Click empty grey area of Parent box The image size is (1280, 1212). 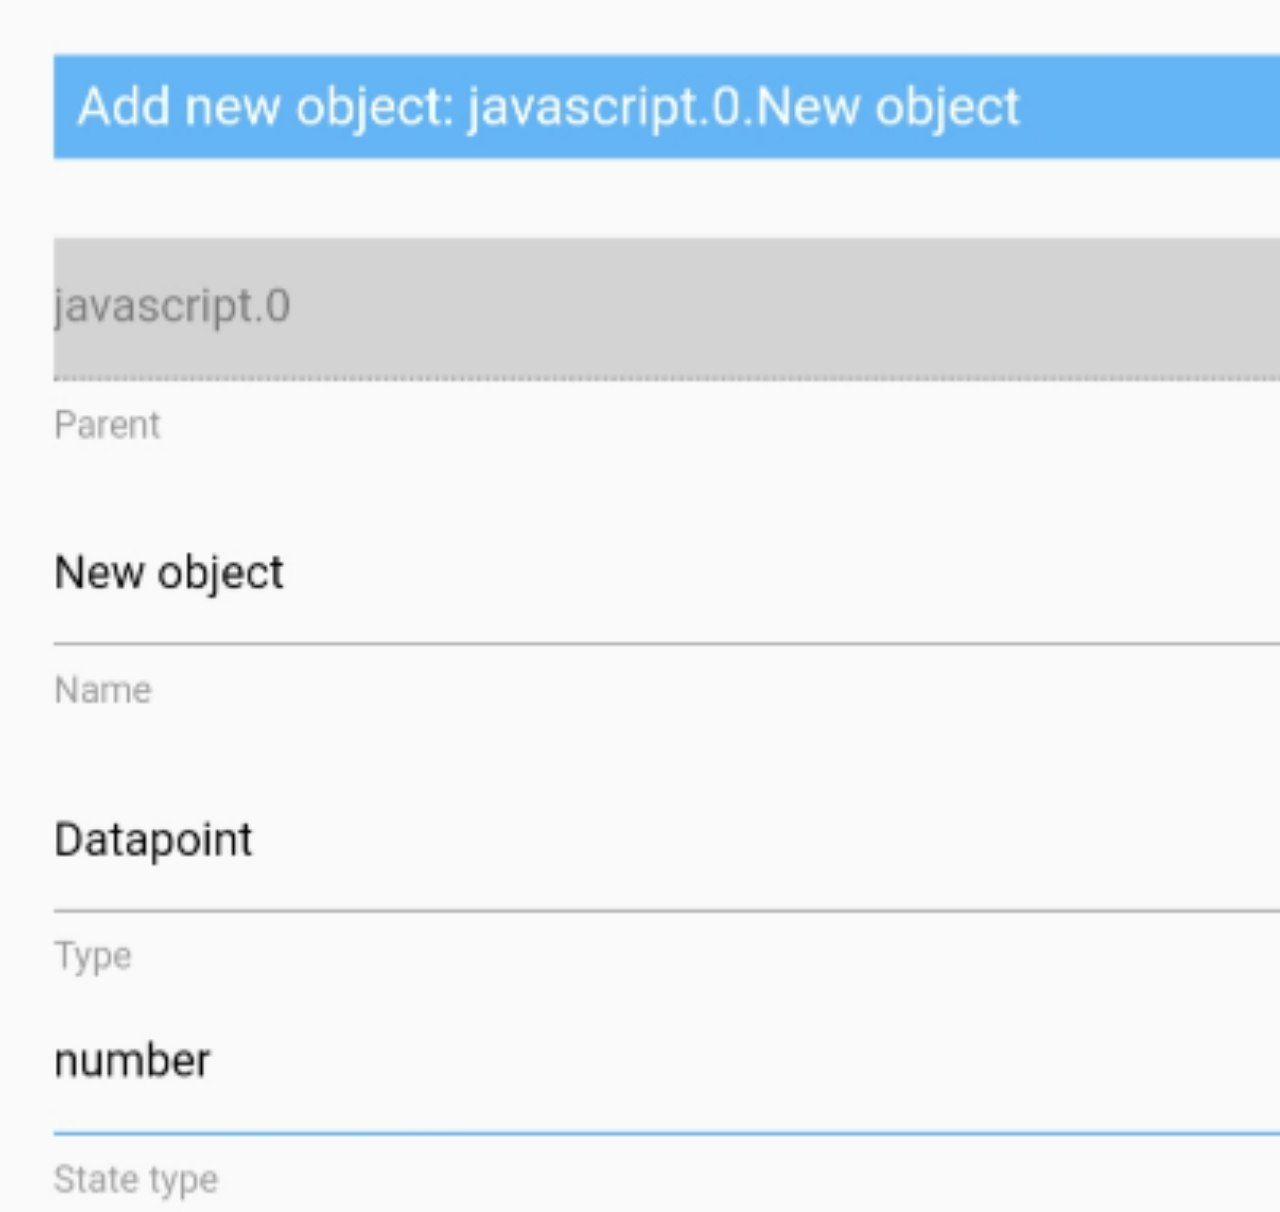(780, 308)
